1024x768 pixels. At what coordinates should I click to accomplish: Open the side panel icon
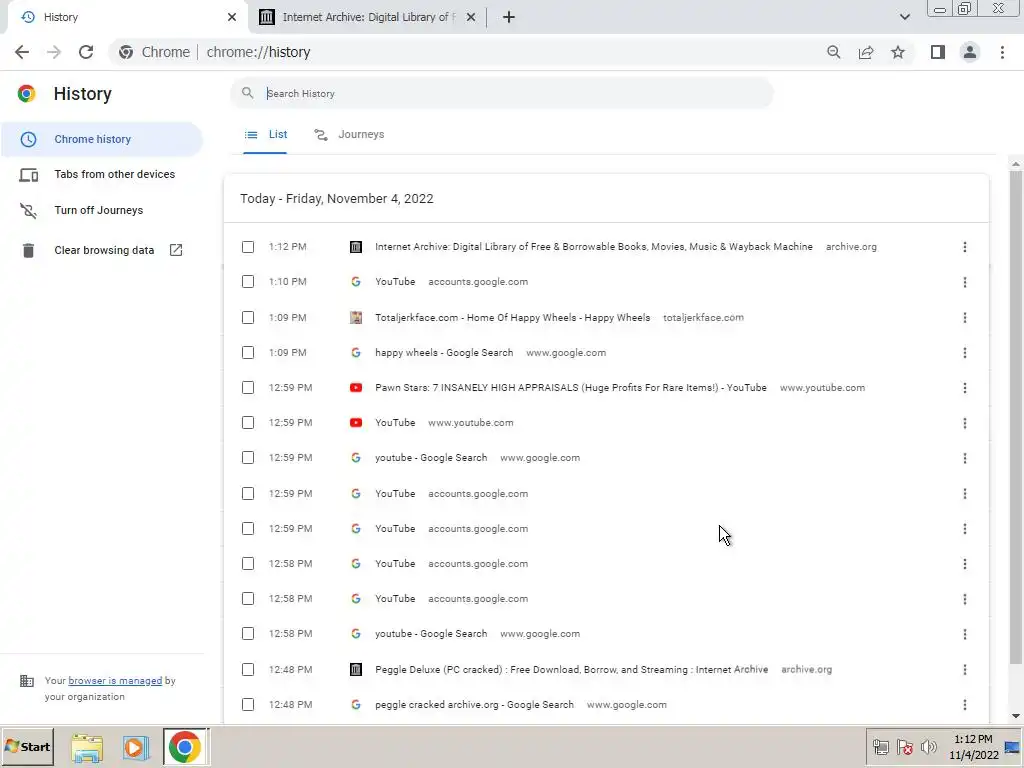pyautogui.click(x=938, y=52)
